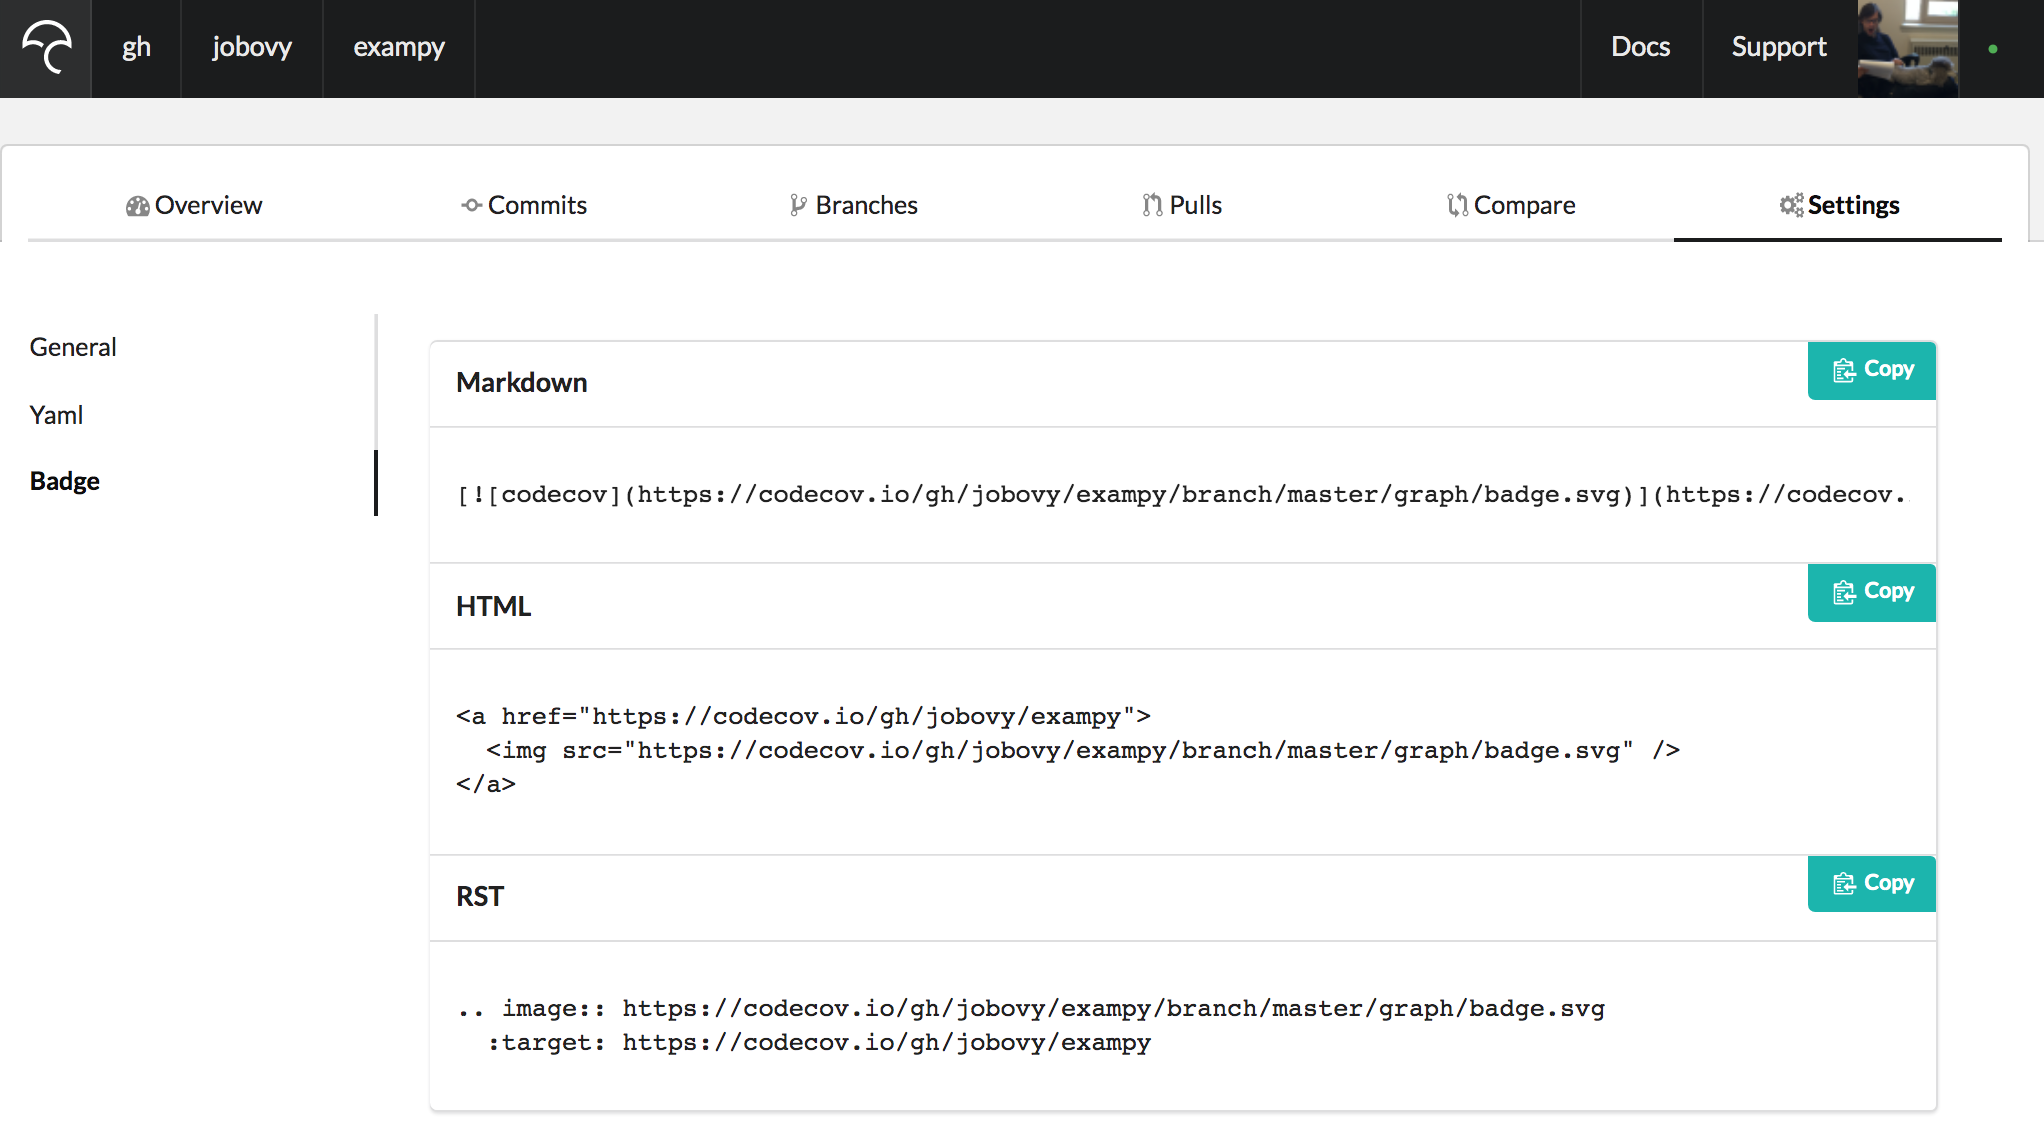Click the green status dot
2044x1128 pixels.
pos(1993,48)
